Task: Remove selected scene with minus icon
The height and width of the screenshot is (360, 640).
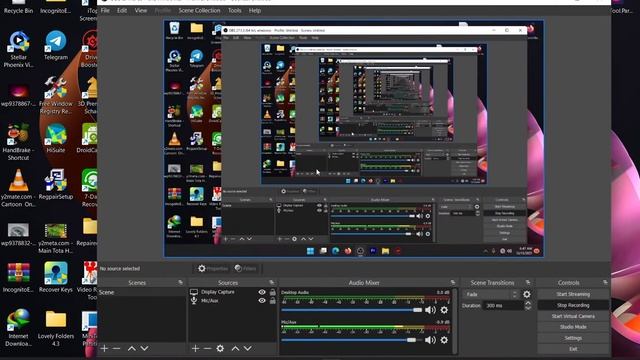Action: tap(116, 348)
